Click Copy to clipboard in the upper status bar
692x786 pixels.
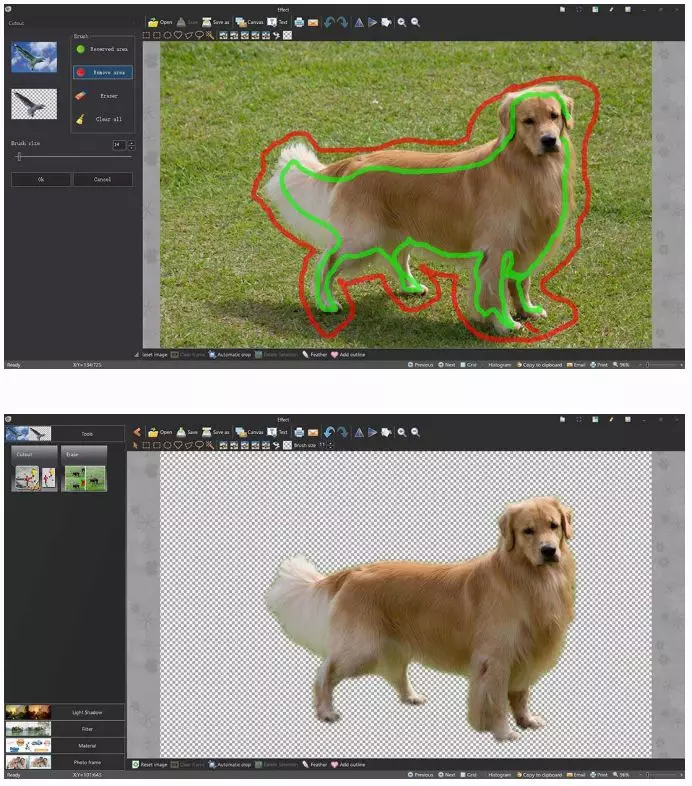(x=540, y=365)
